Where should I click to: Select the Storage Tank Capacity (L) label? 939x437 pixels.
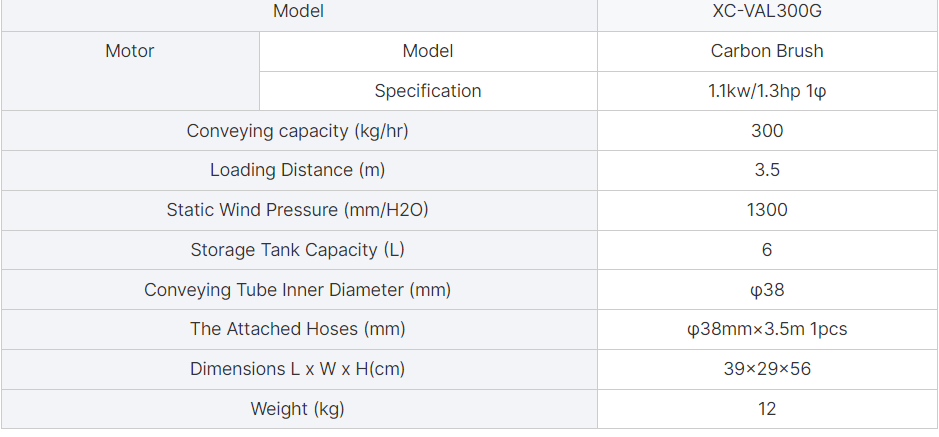(298, 250)
